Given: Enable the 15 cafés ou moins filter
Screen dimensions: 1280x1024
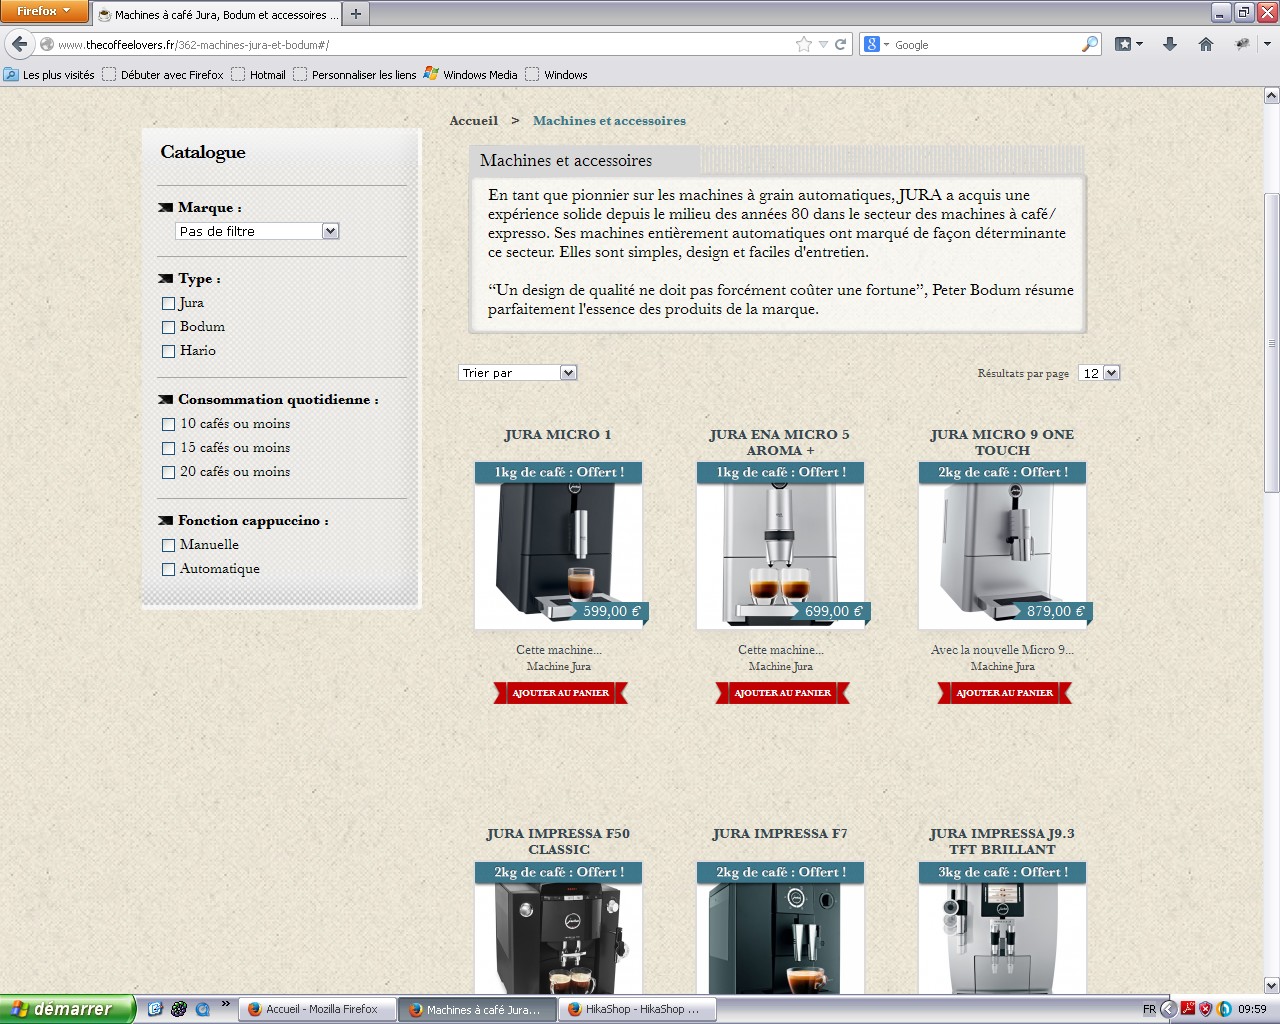Looking at the screenshot, I should click(168, 448).
